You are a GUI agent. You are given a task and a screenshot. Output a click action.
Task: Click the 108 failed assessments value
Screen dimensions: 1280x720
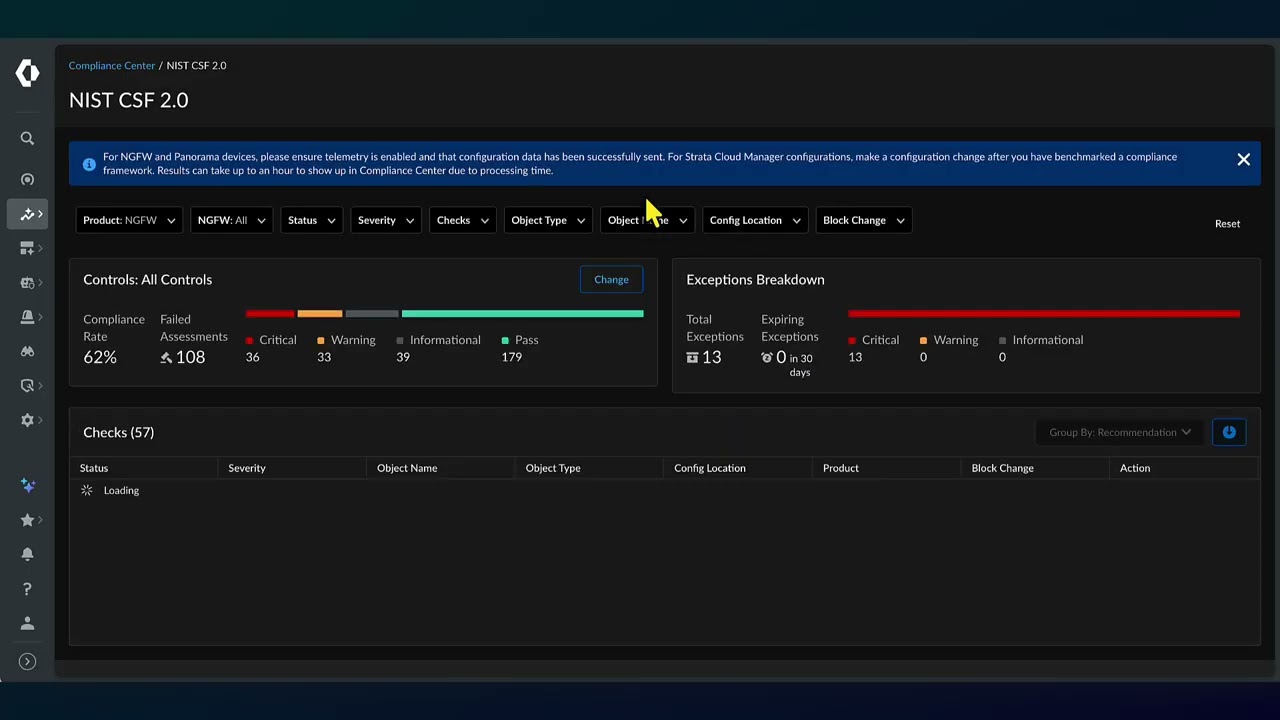pos(190,357)
